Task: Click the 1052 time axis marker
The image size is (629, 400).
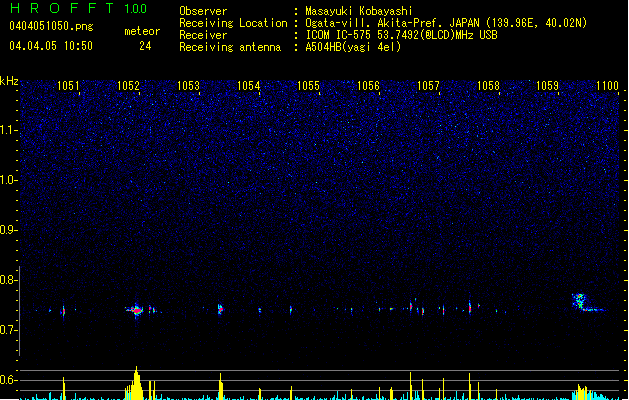Action: (128, 85)
